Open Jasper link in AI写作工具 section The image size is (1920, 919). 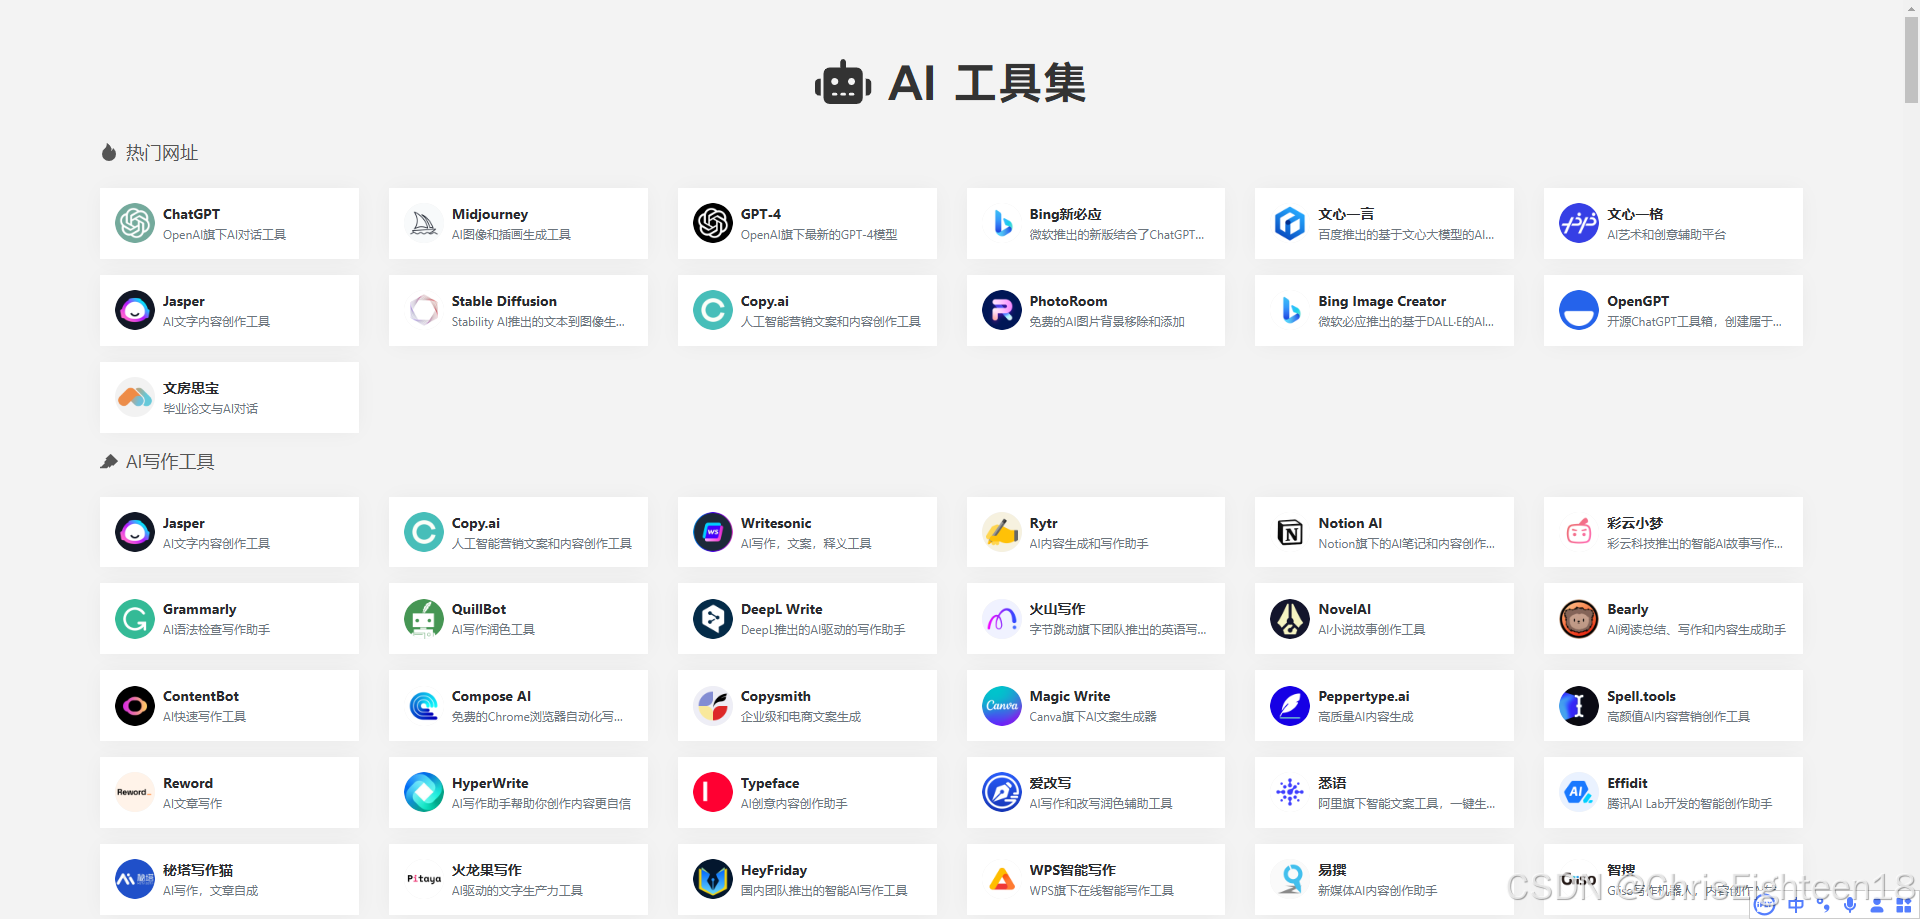[x=229, y=532]
